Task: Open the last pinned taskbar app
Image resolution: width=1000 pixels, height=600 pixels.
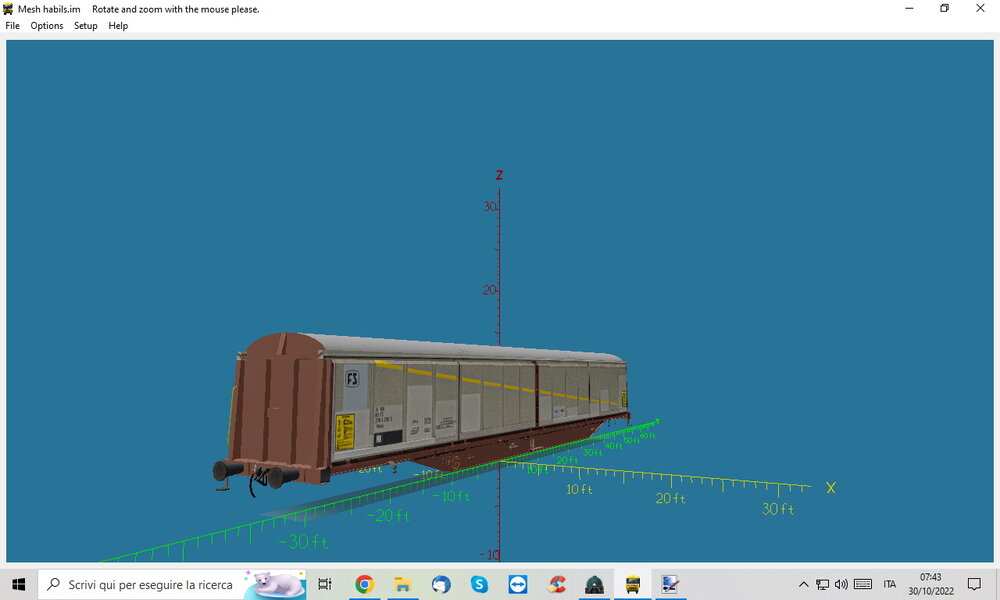Action: pyautogui.click(x=670, y=584)
